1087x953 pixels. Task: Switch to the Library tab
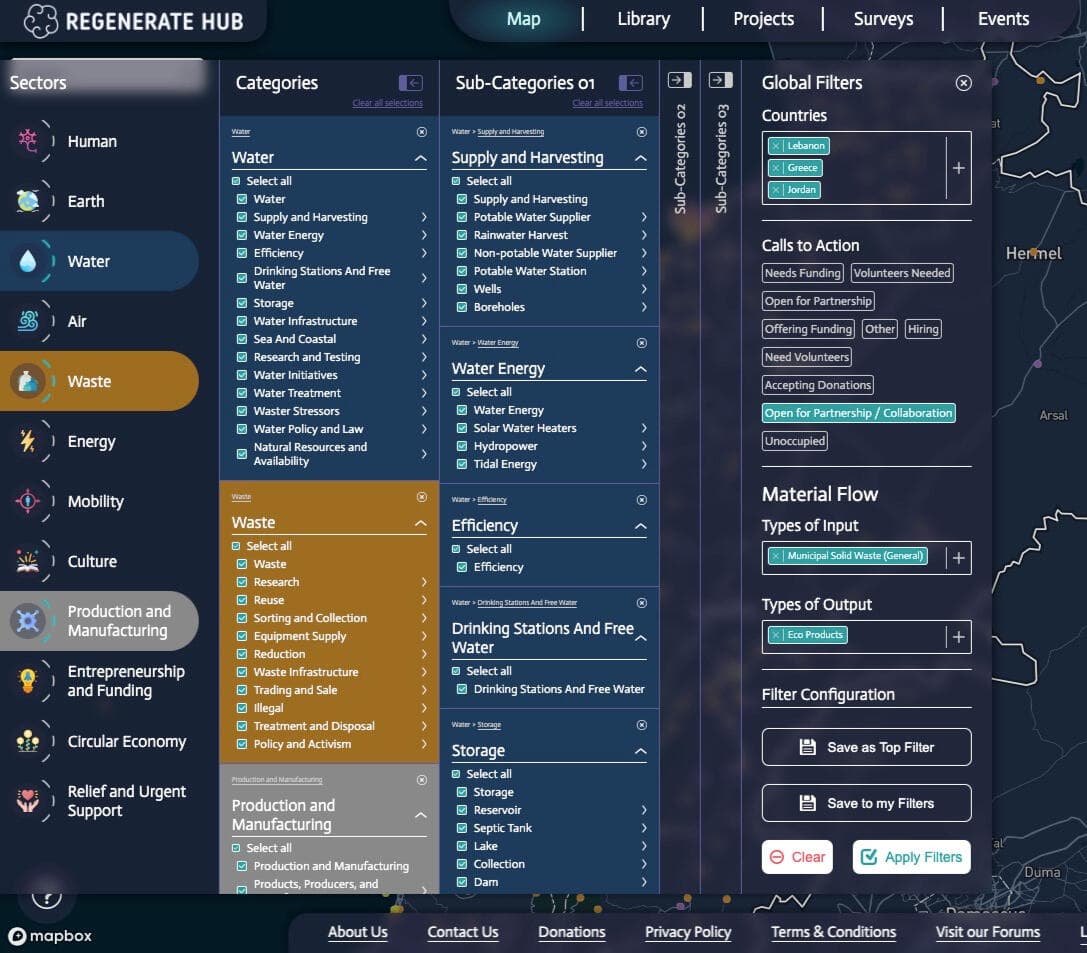tap(643, 18)
